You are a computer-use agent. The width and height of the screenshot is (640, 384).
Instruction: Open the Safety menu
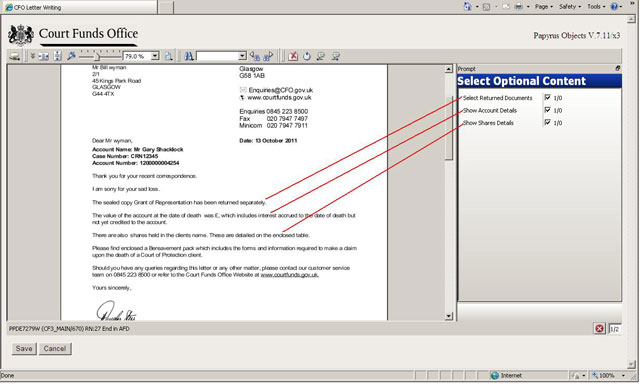click(570, 7)
